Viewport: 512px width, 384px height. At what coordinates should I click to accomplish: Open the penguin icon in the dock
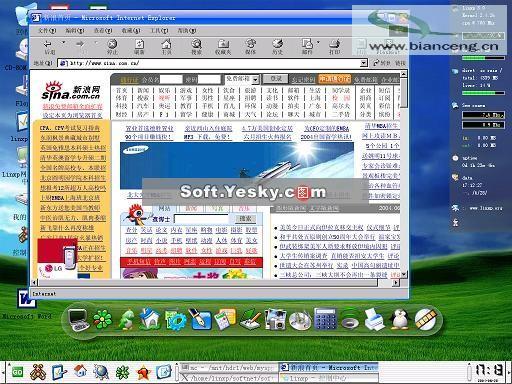pyautogui.click(x=399, y=319)
